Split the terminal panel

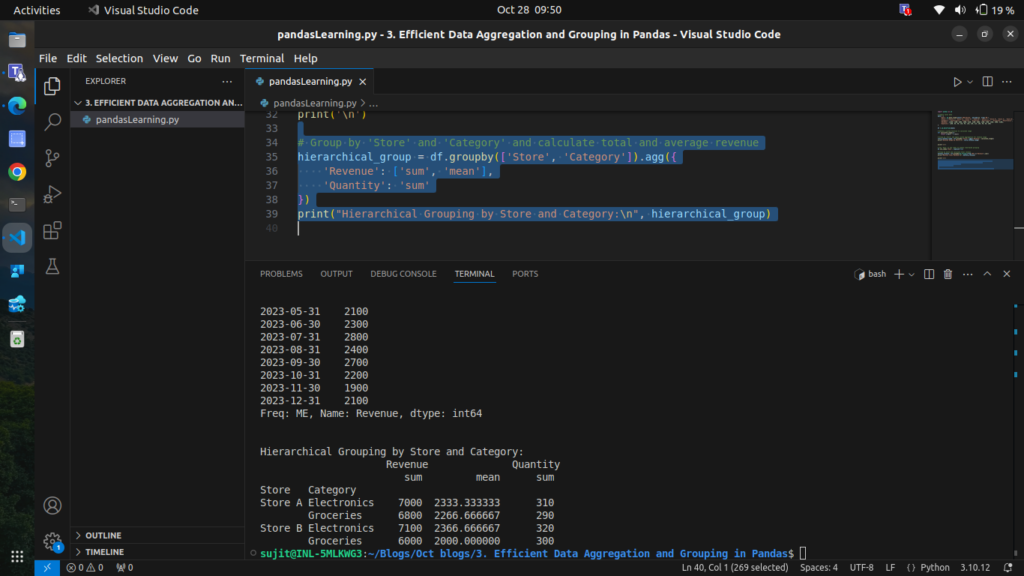pos(929,274)
